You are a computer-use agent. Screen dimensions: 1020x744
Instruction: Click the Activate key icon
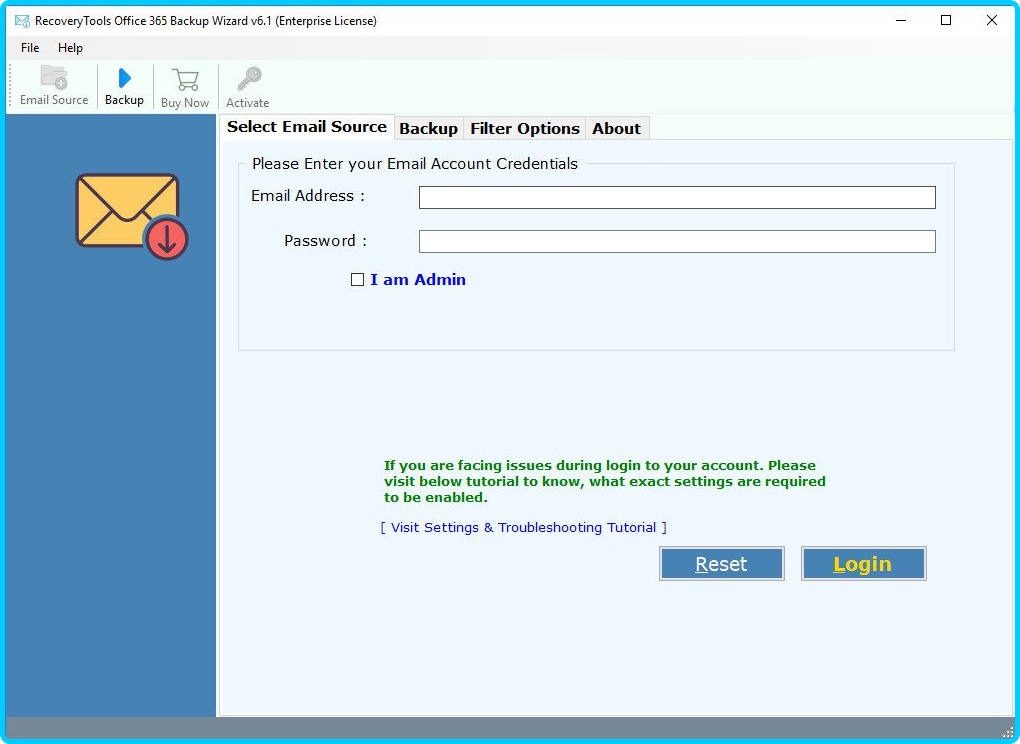(x=248, y=80)
